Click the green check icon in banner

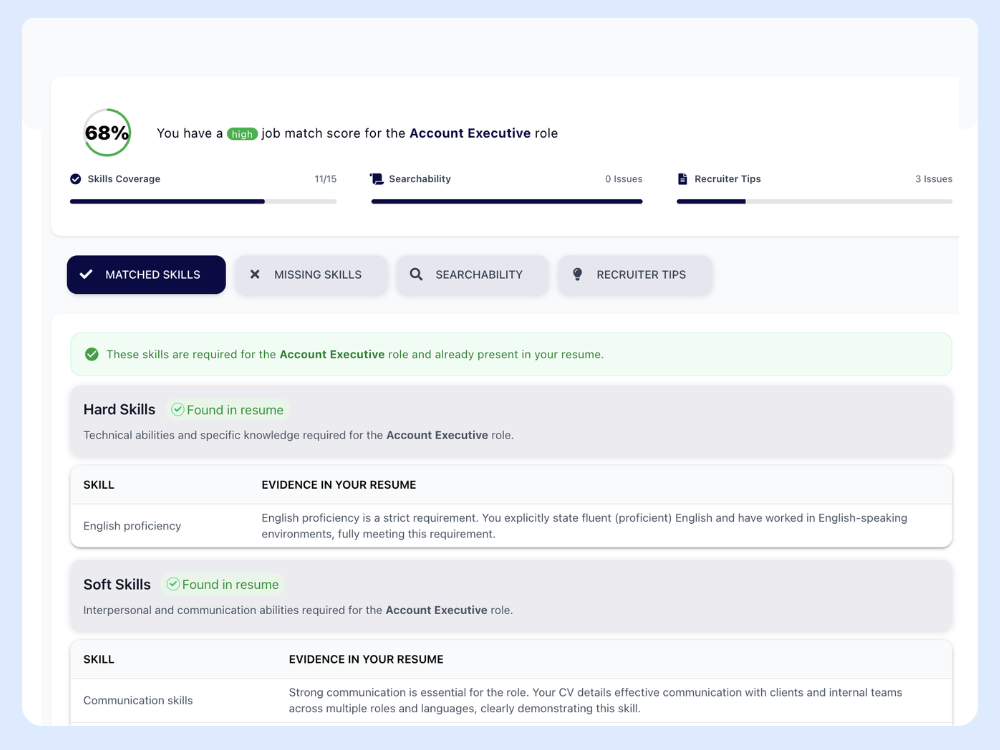tap(92, 354)
